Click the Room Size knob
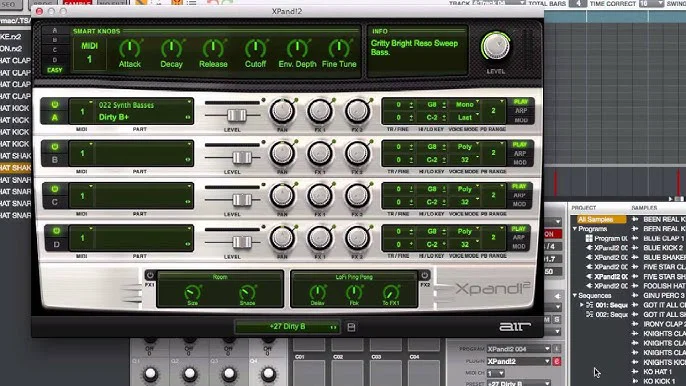686x386 pixels. 192,292
